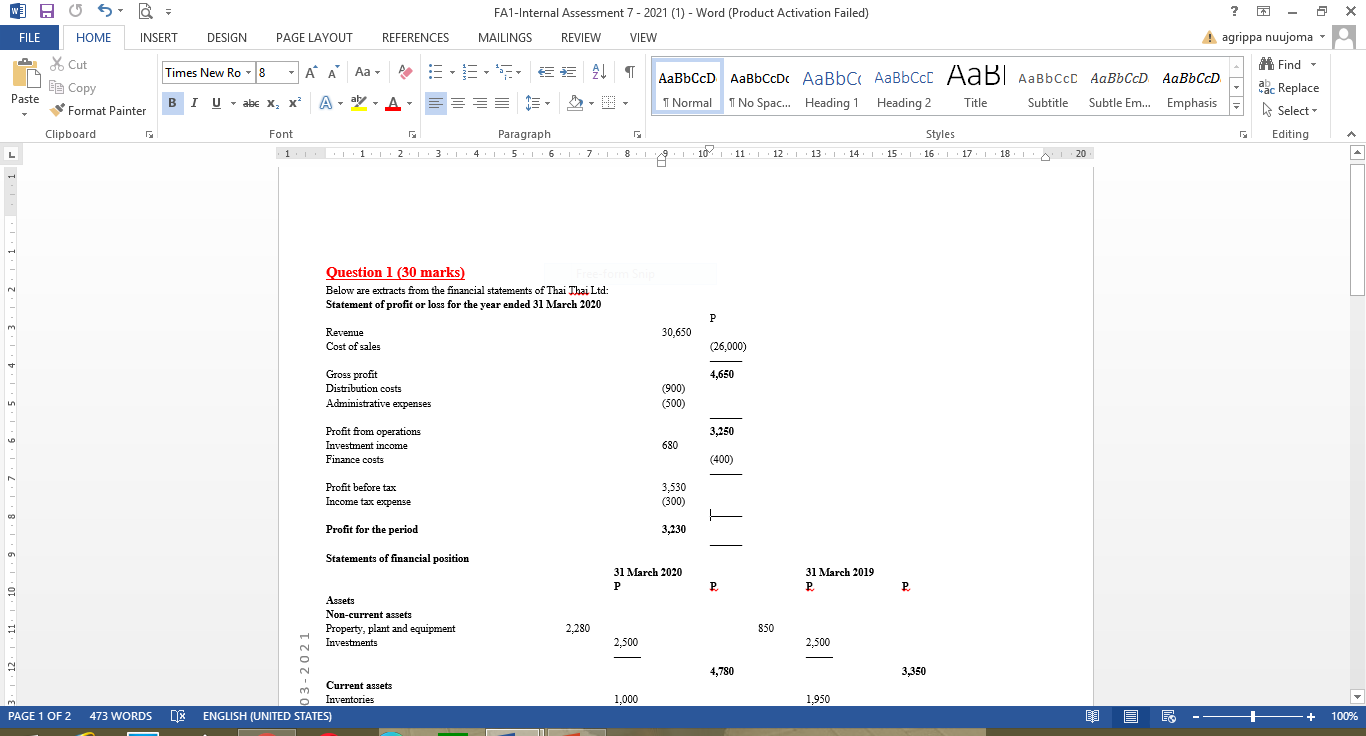Open the 473 WORDS word count
Screen dimensions: 1366x736
[x=121, y=716]
